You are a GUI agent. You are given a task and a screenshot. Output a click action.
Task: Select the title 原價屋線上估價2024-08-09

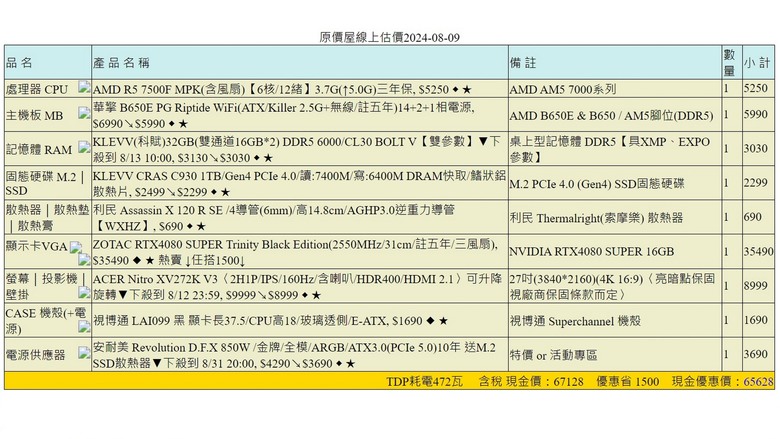390,37
